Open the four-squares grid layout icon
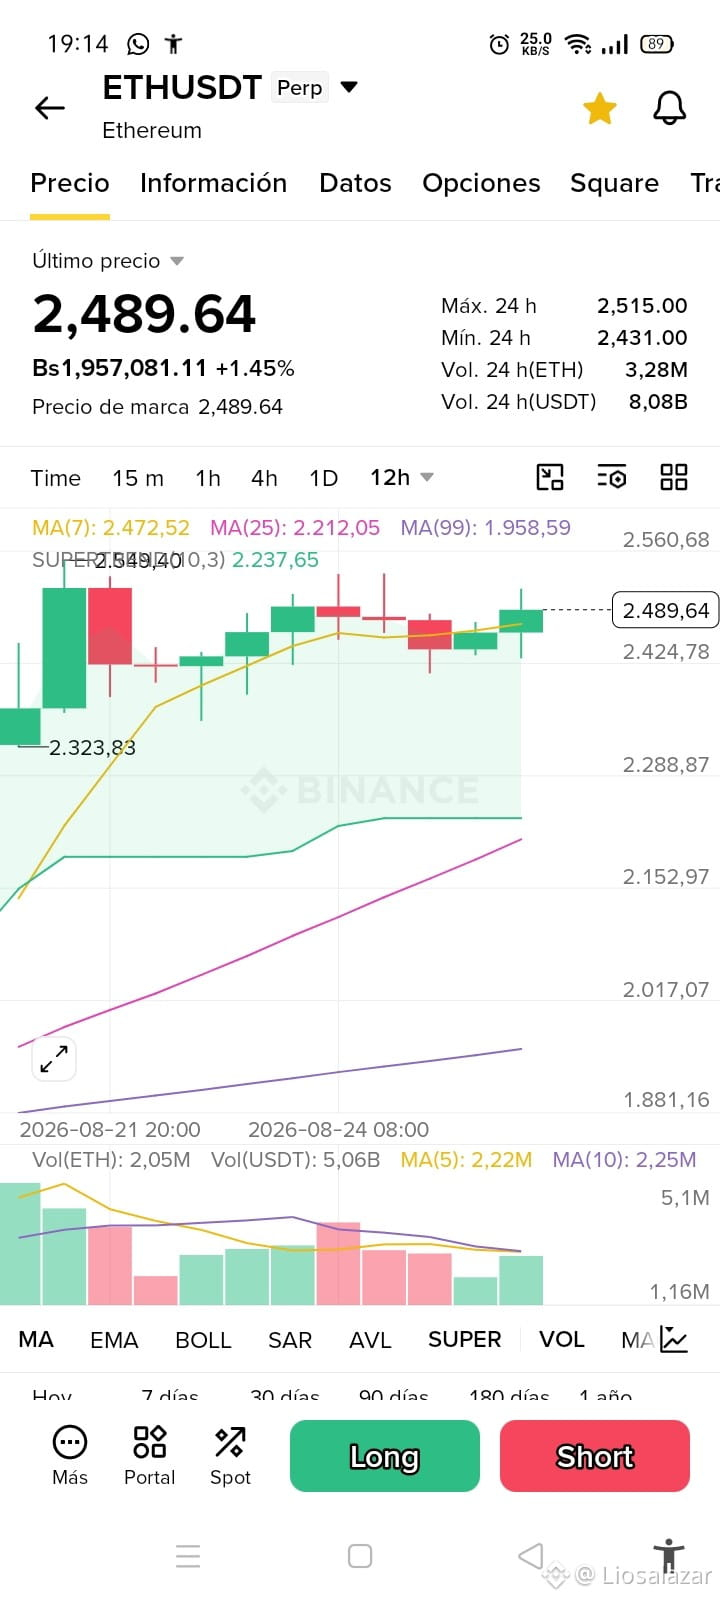 tap(674, 477)
